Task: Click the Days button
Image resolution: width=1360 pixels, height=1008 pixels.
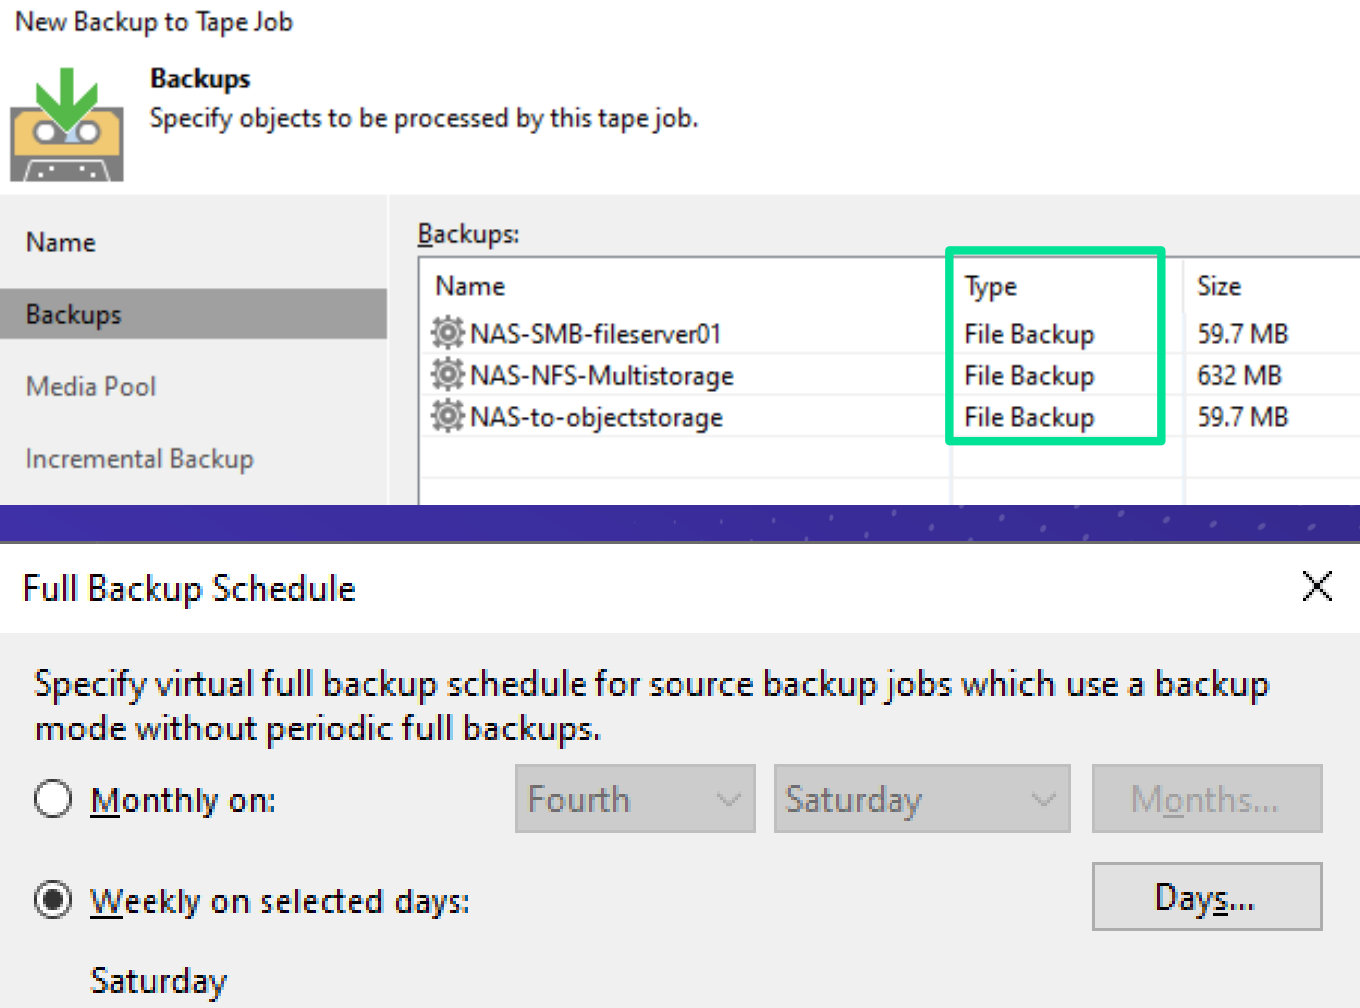Action: pos(1206,897)
